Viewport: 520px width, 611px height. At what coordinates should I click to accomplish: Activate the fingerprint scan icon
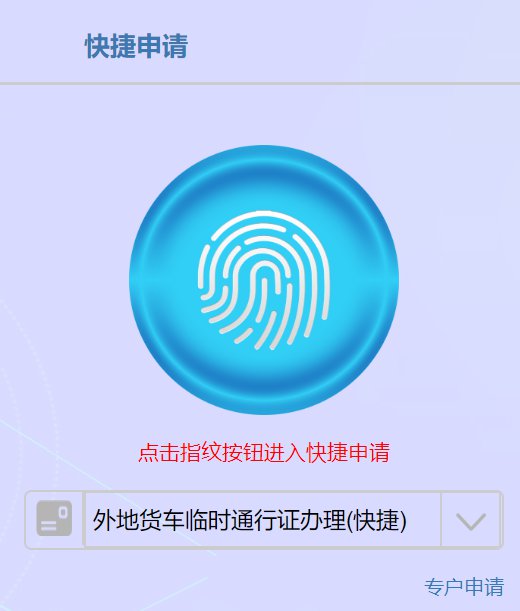[264, 281]
